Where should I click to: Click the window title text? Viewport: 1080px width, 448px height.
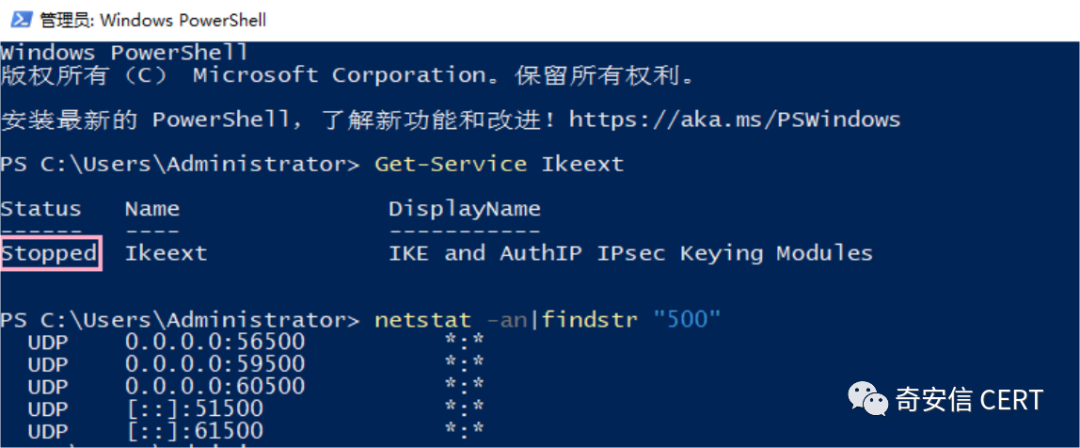click(152, 20)
